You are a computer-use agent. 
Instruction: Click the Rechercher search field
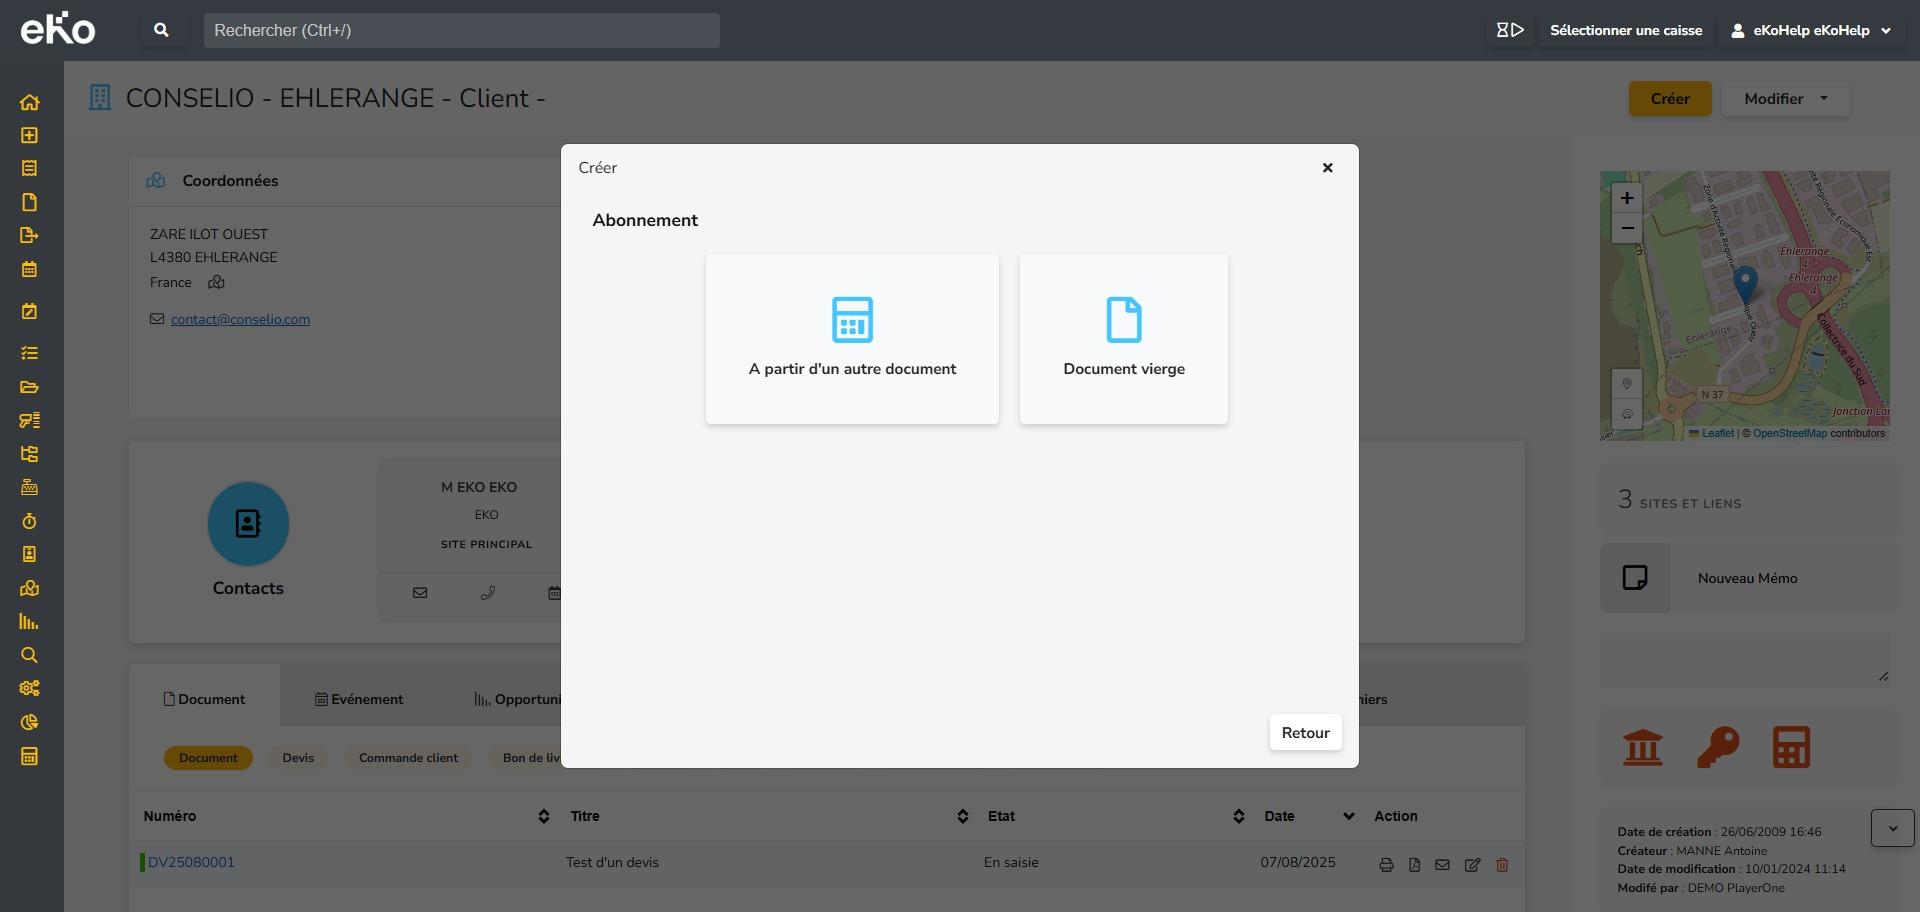[x=461, y=30]
